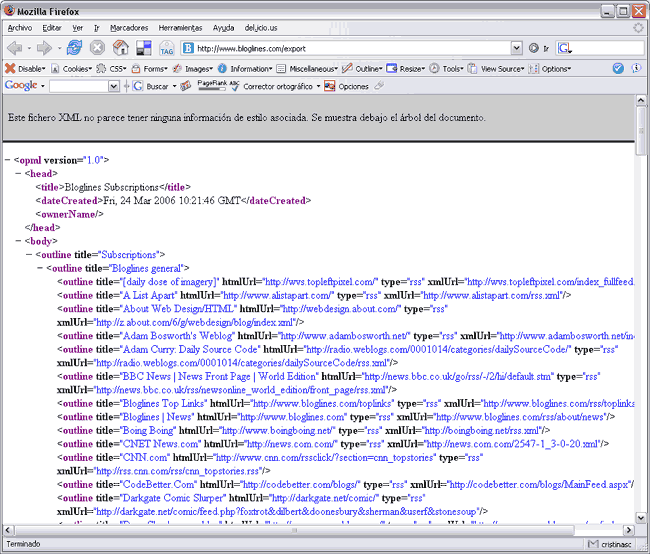Screen dimensions: 650x554
Task: Click the vertical scrollbar down arrow
Action: point(641,518)
